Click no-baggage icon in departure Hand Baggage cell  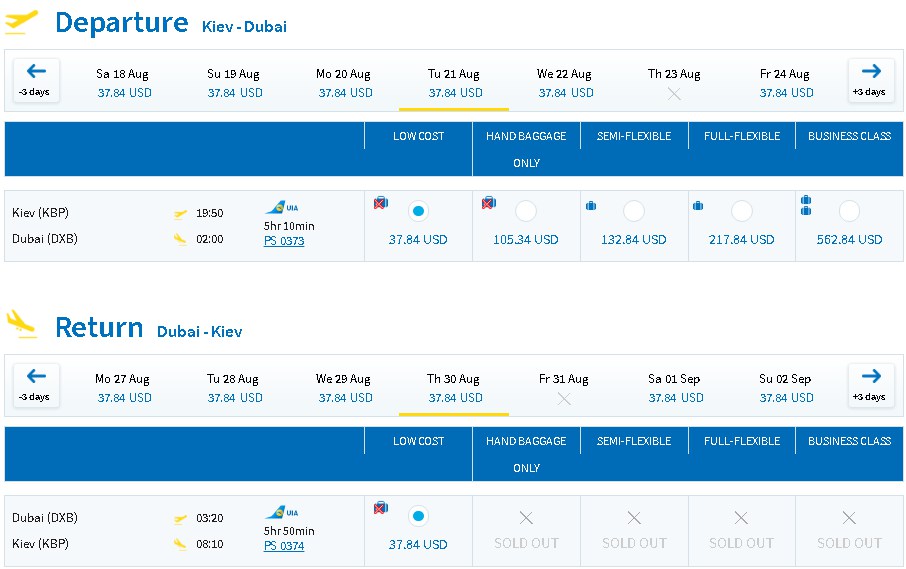(489, 203)
